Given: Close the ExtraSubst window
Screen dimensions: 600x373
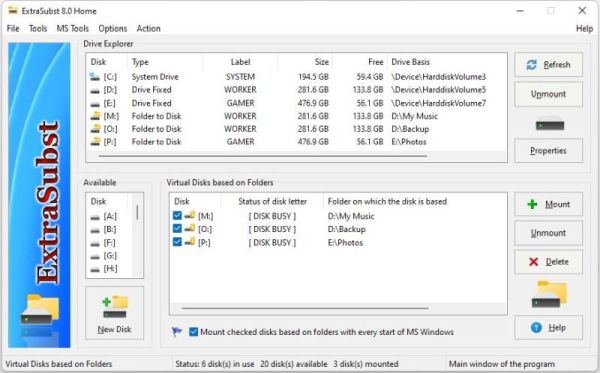Looking at the screenshot, I should pos(582,11).
